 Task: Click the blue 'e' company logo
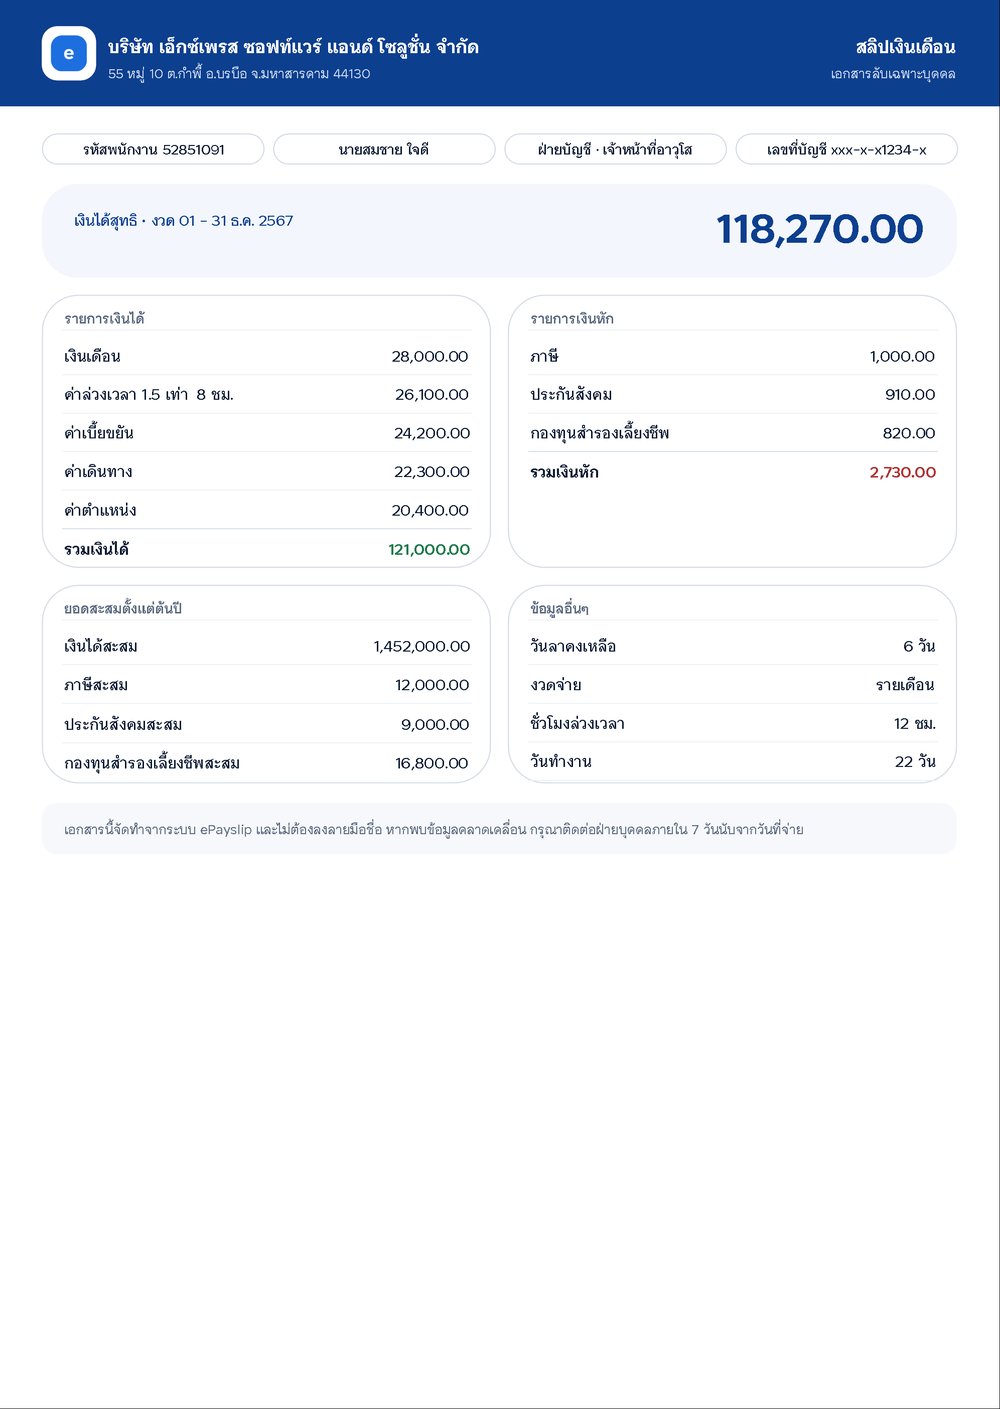click(69, 53)
